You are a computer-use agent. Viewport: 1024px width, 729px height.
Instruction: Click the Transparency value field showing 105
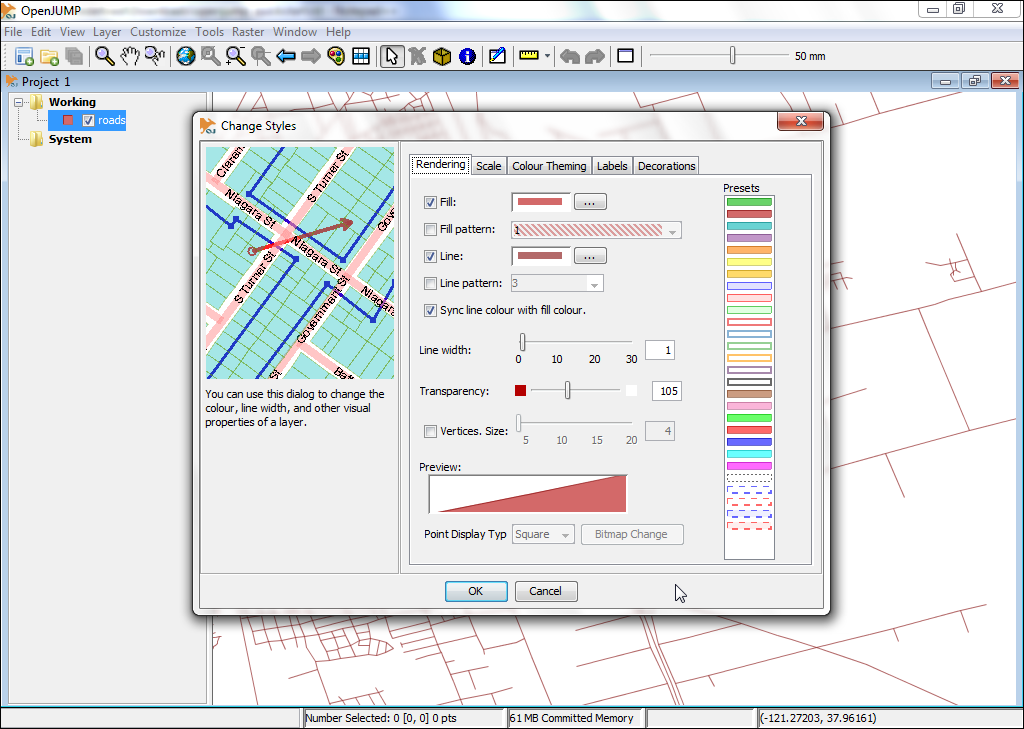pyautogui.click(x=667, y=391)
